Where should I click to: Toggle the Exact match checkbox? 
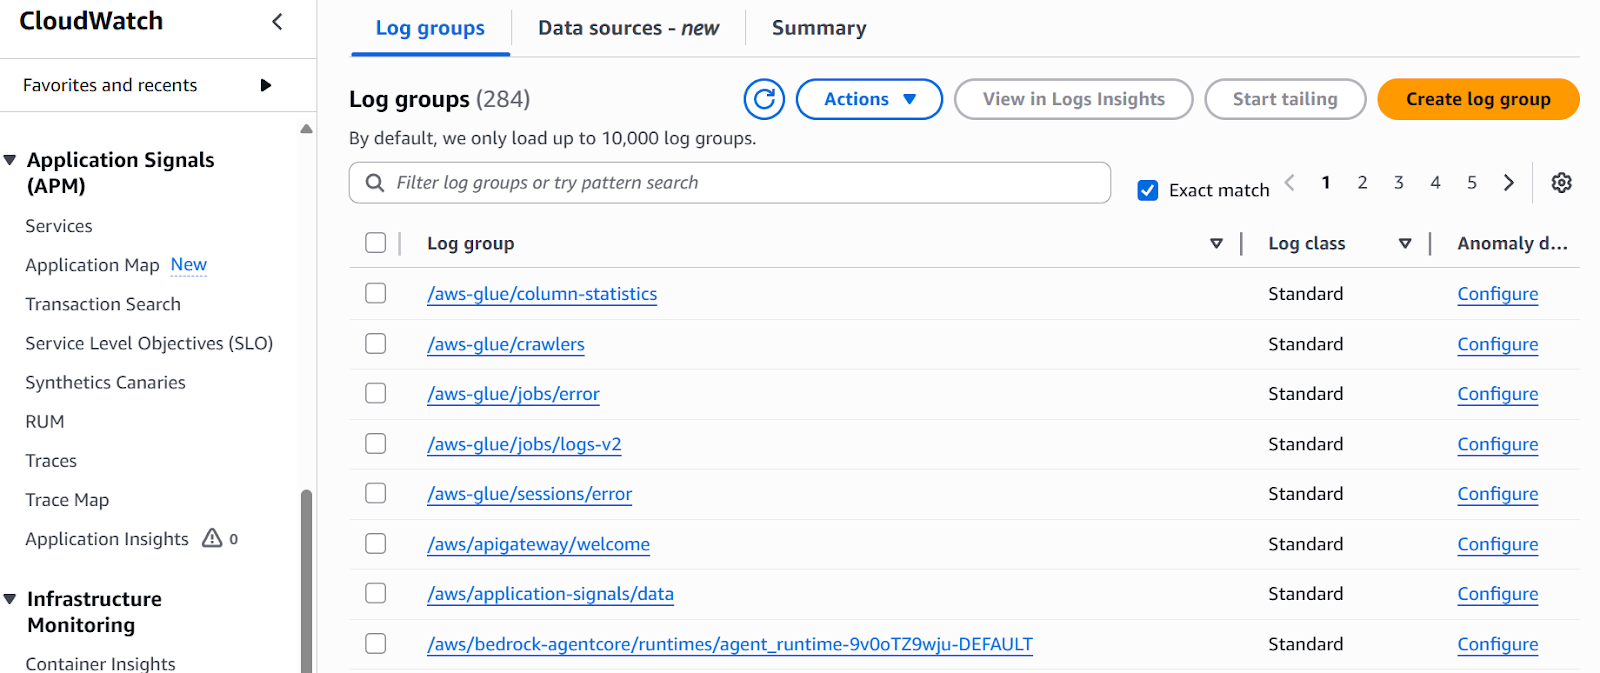point(1148,190)
